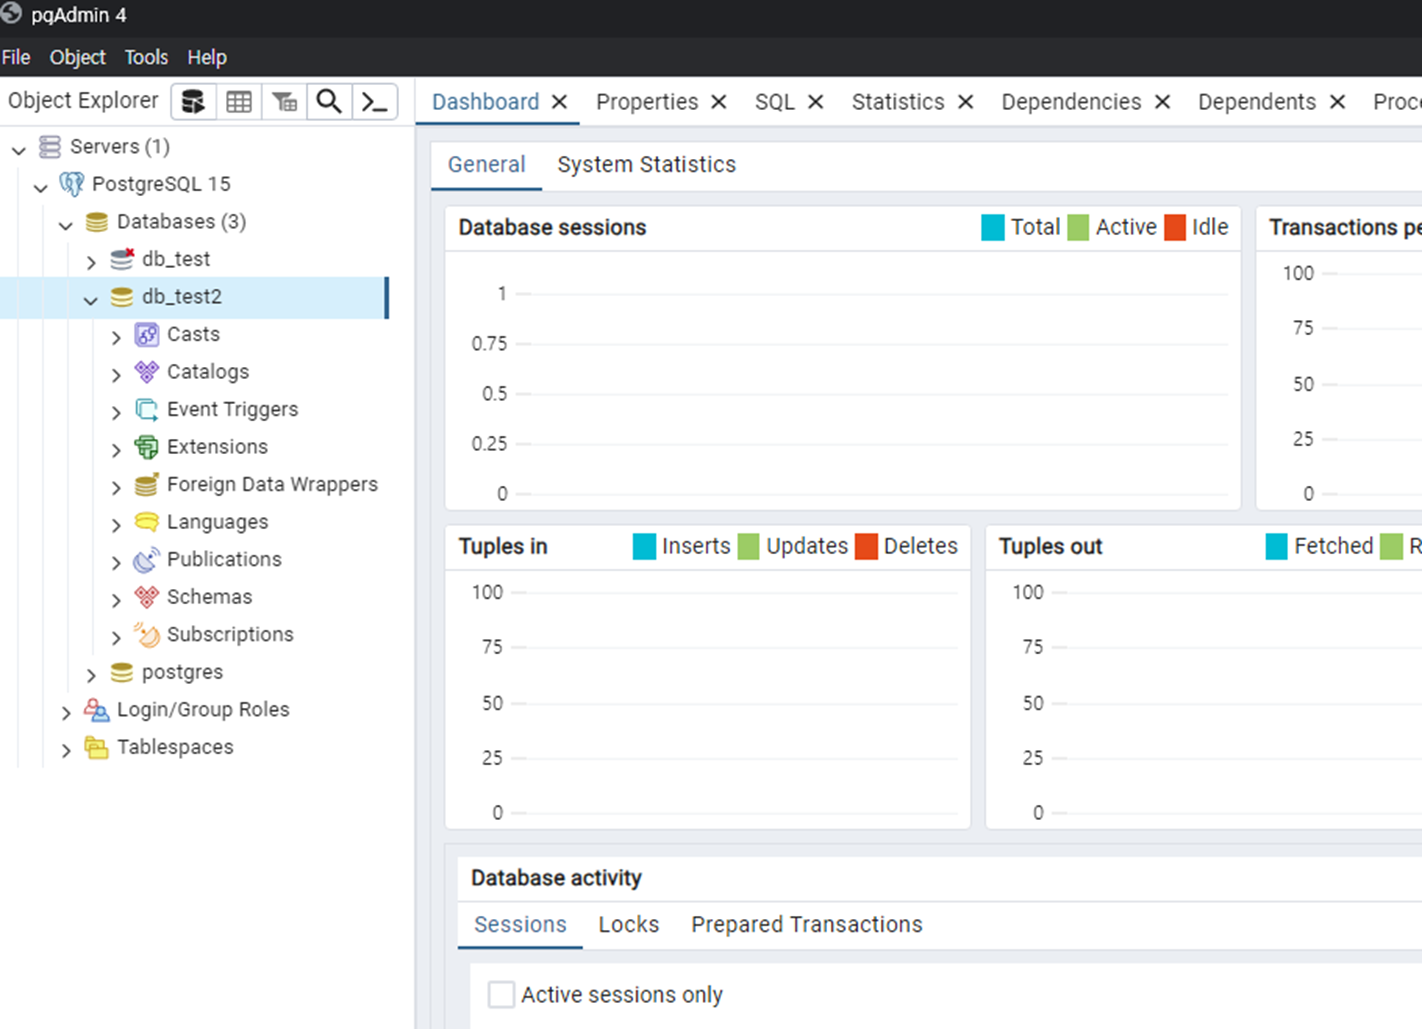Collapse the PostgreSQL 15 server node

tap(41, 187)
